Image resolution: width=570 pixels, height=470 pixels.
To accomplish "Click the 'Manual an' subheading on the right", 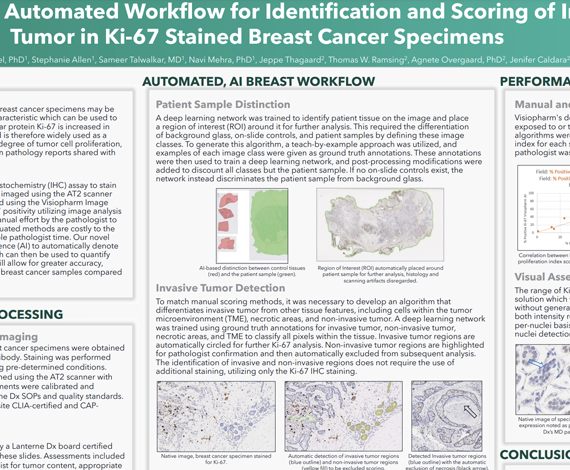I will (542, 104).
